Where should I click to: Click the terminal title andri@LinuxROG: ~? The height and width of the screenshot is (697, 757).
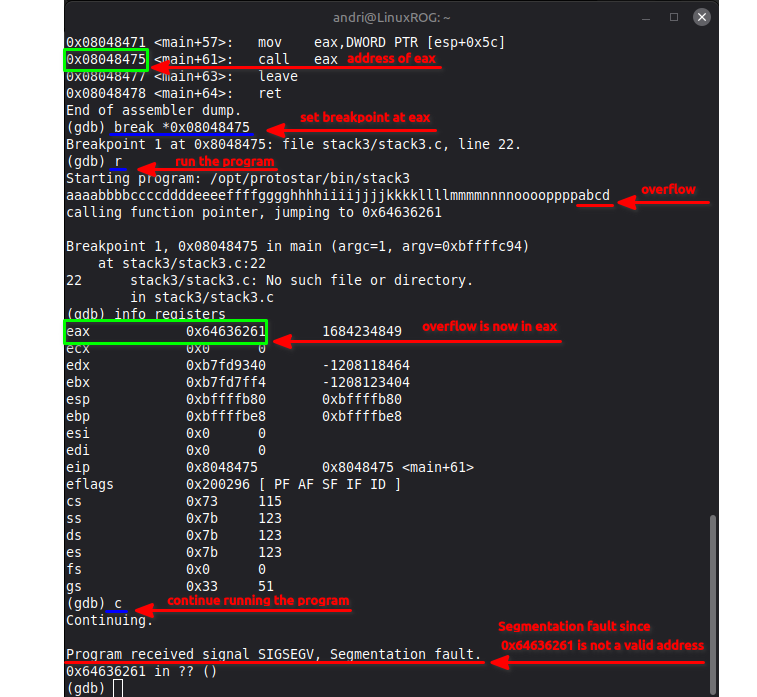392,18
